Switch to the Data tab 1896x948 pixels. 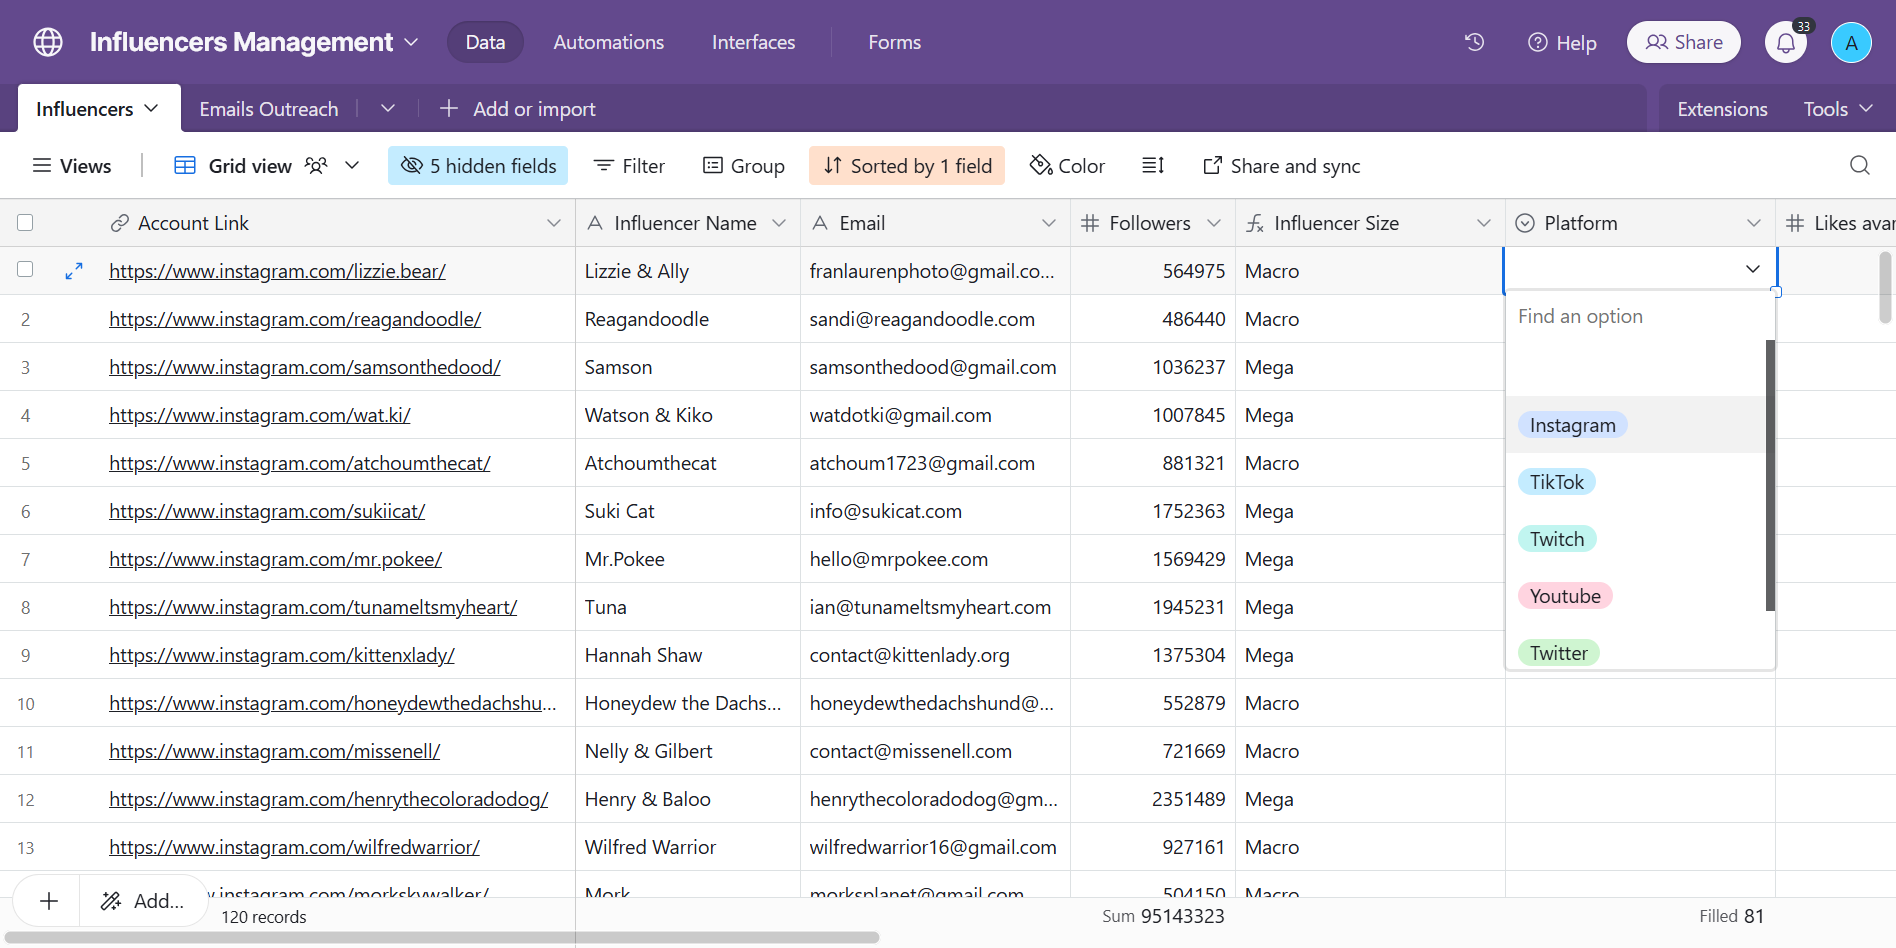pos(485,42)
